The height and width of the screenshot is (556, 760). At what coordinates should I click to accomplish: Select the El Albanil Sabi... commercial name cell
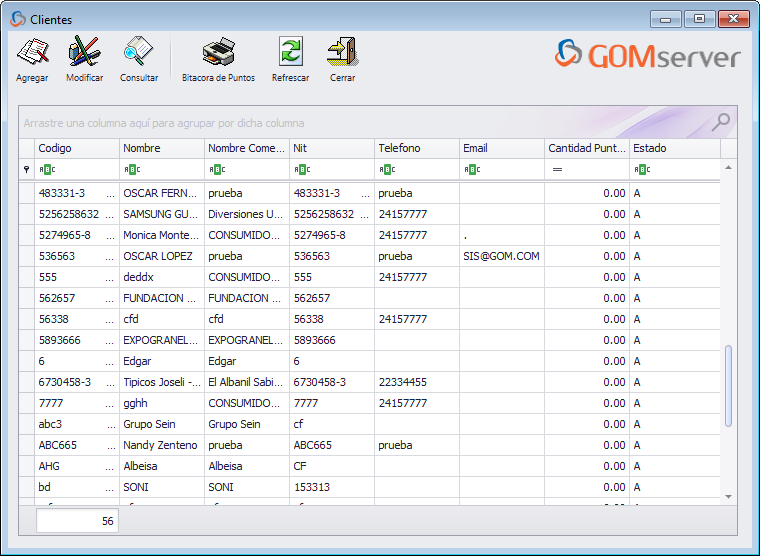pyautogui.click(x=247, y=382)
